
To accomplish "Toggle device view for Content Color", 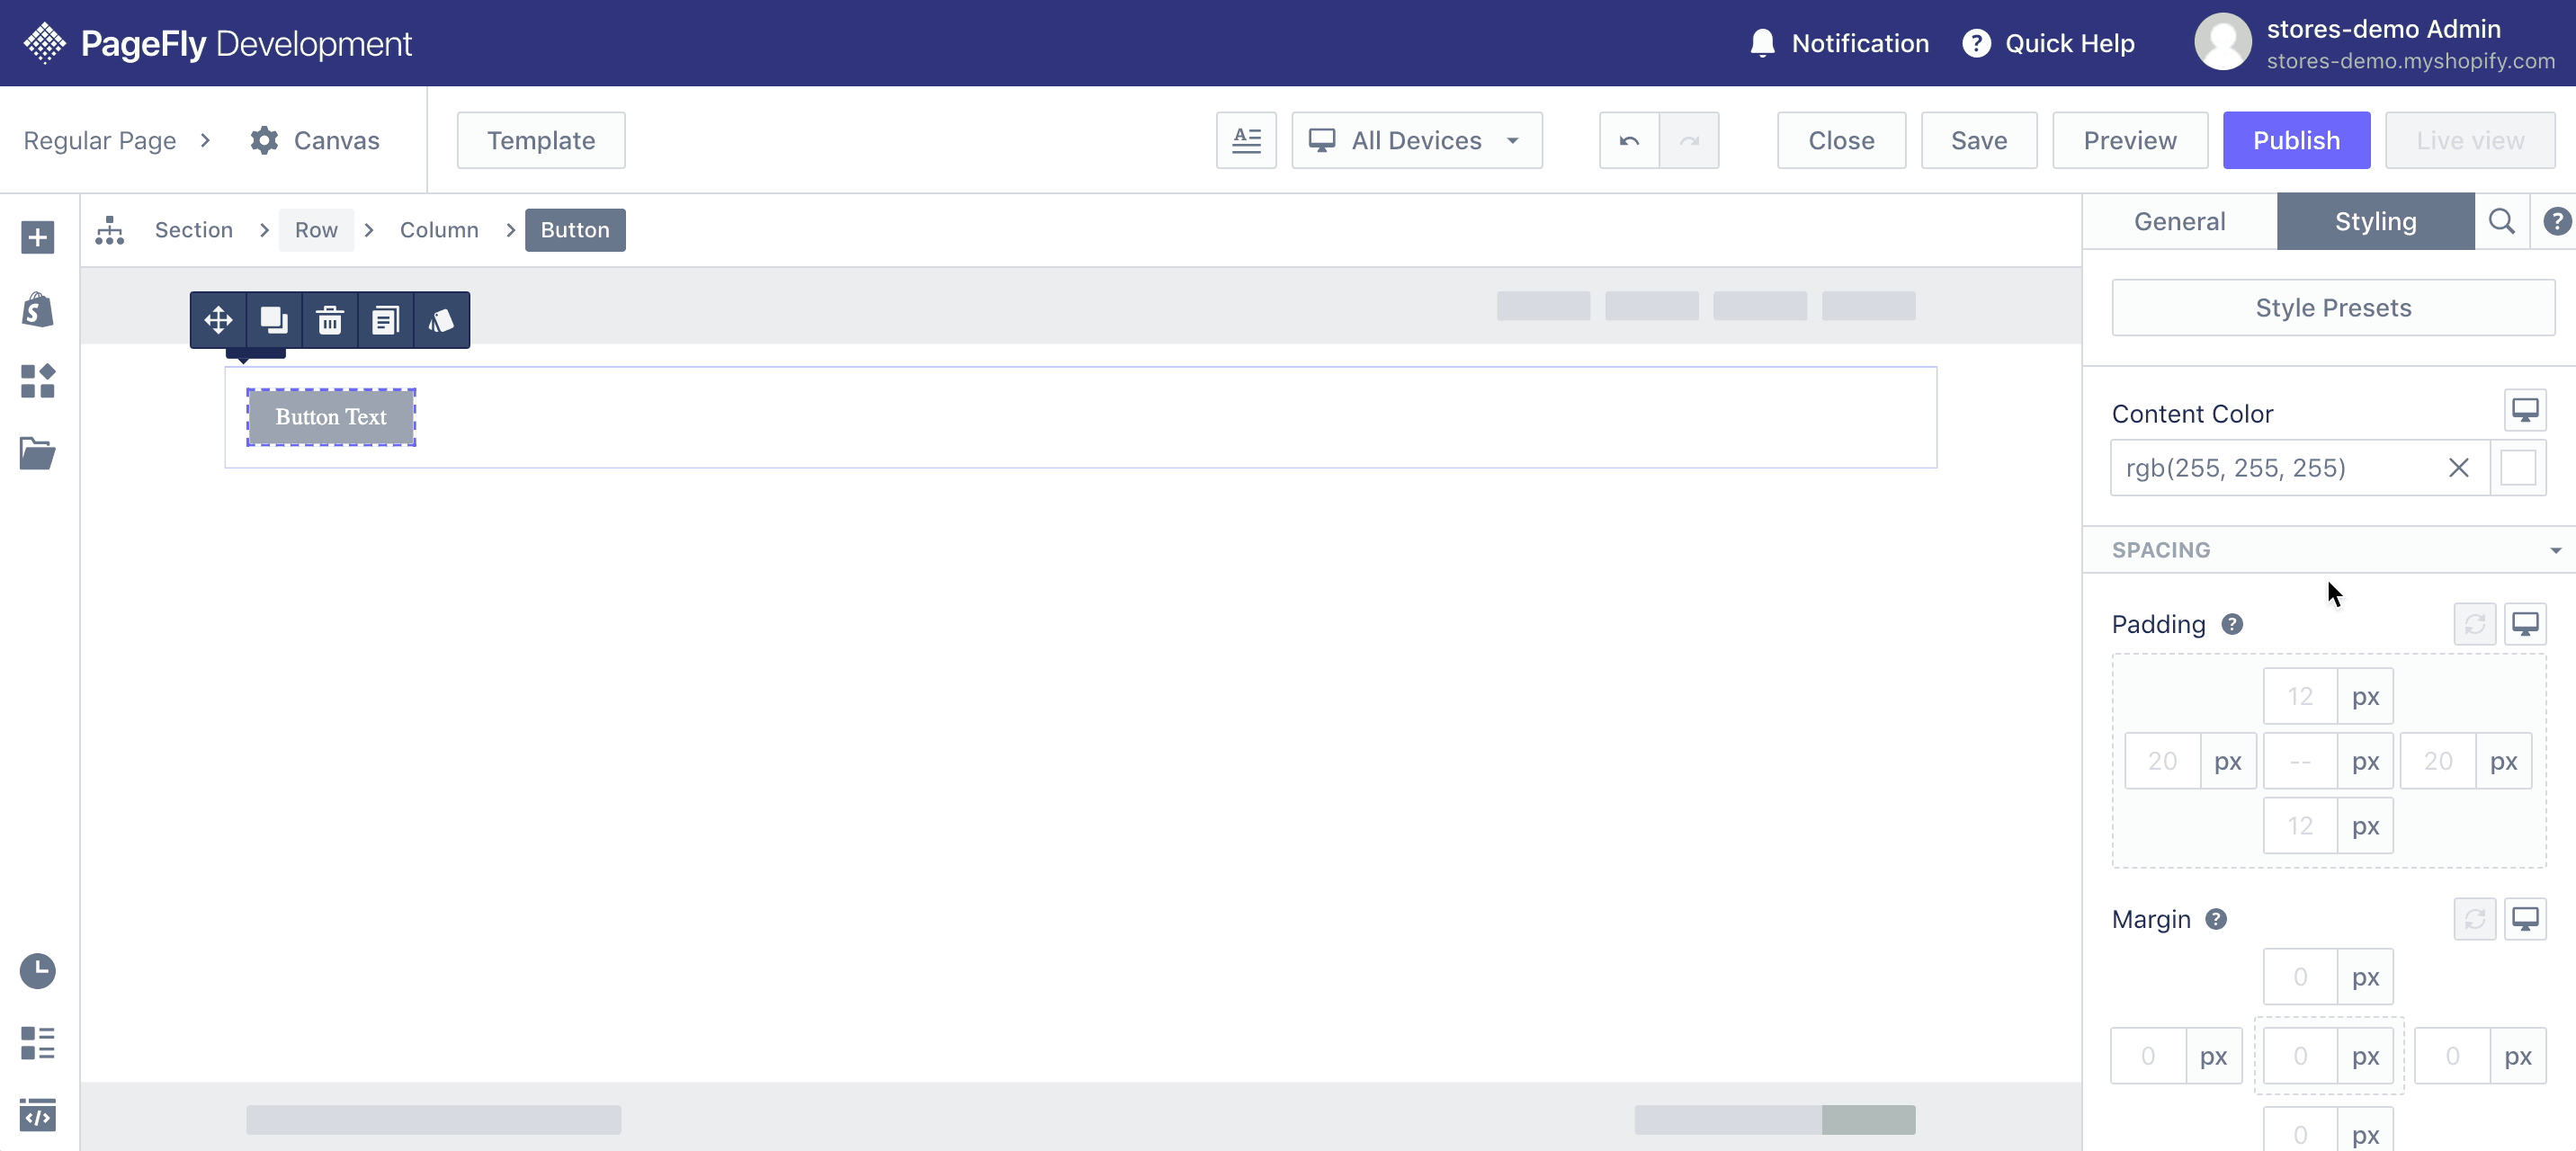I will click(x=2525, y=410).
